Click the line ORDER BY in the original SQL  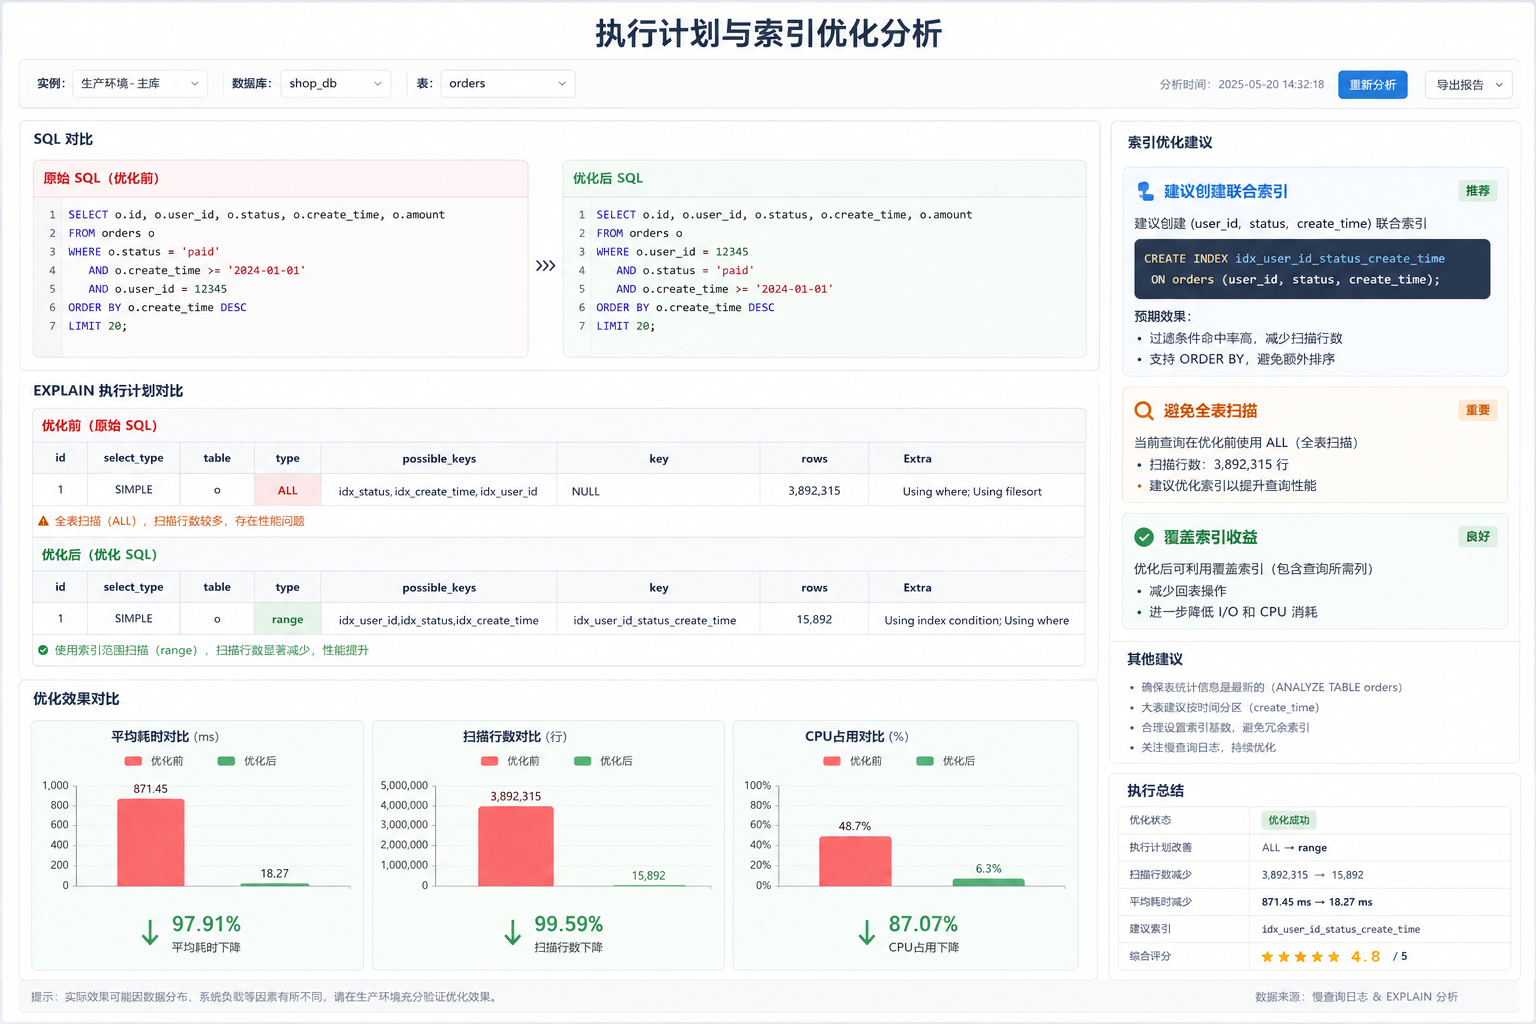(157, 307)
